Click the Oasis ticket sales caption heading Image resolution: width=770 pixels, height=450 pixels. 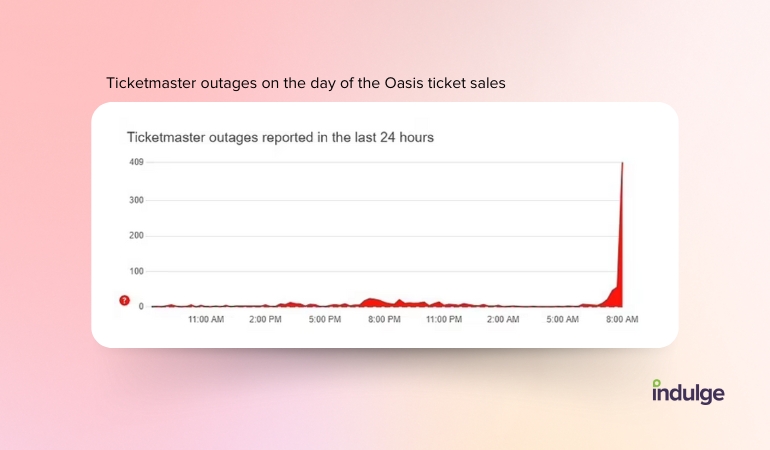point(306,83)
